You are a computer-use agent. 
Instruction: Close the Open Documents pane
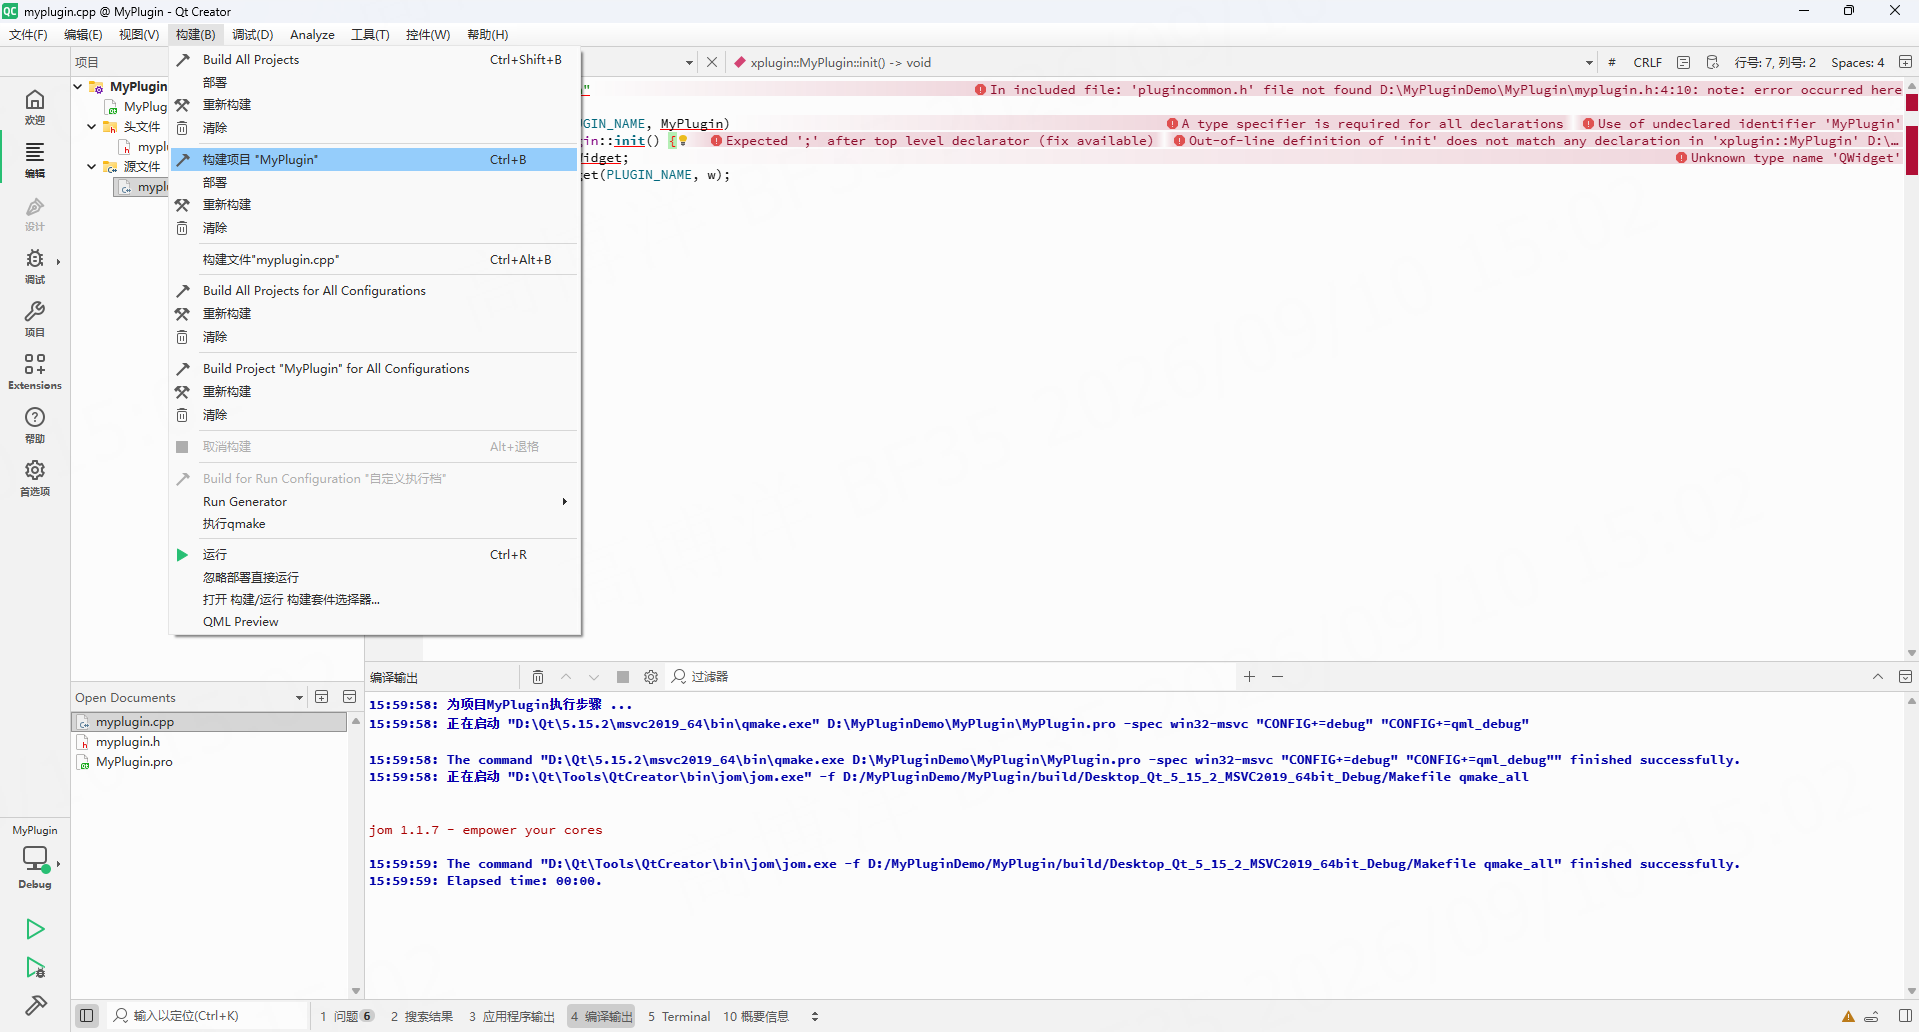pos(350,697)
